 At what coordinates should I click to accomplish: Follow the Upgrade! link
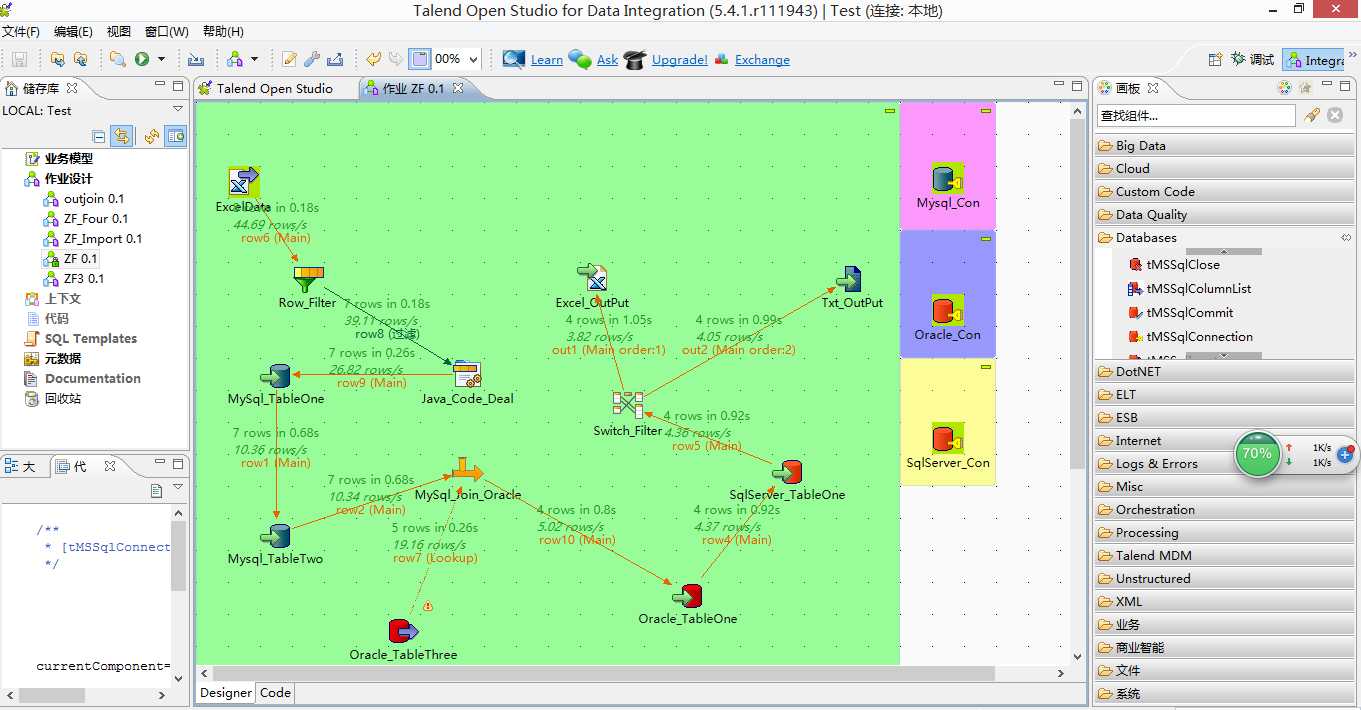(x=679, y=60)
